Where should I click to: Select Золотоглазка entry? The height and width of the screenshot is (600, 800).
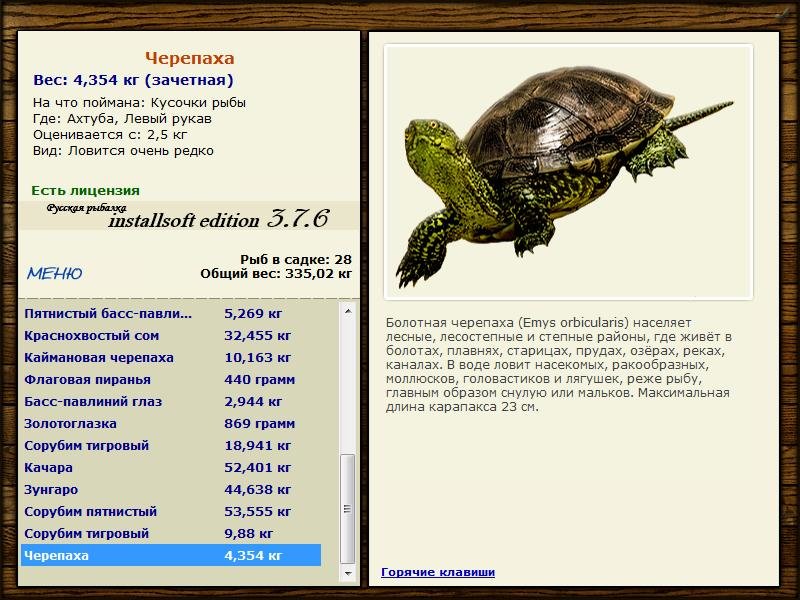click(171, 423)
